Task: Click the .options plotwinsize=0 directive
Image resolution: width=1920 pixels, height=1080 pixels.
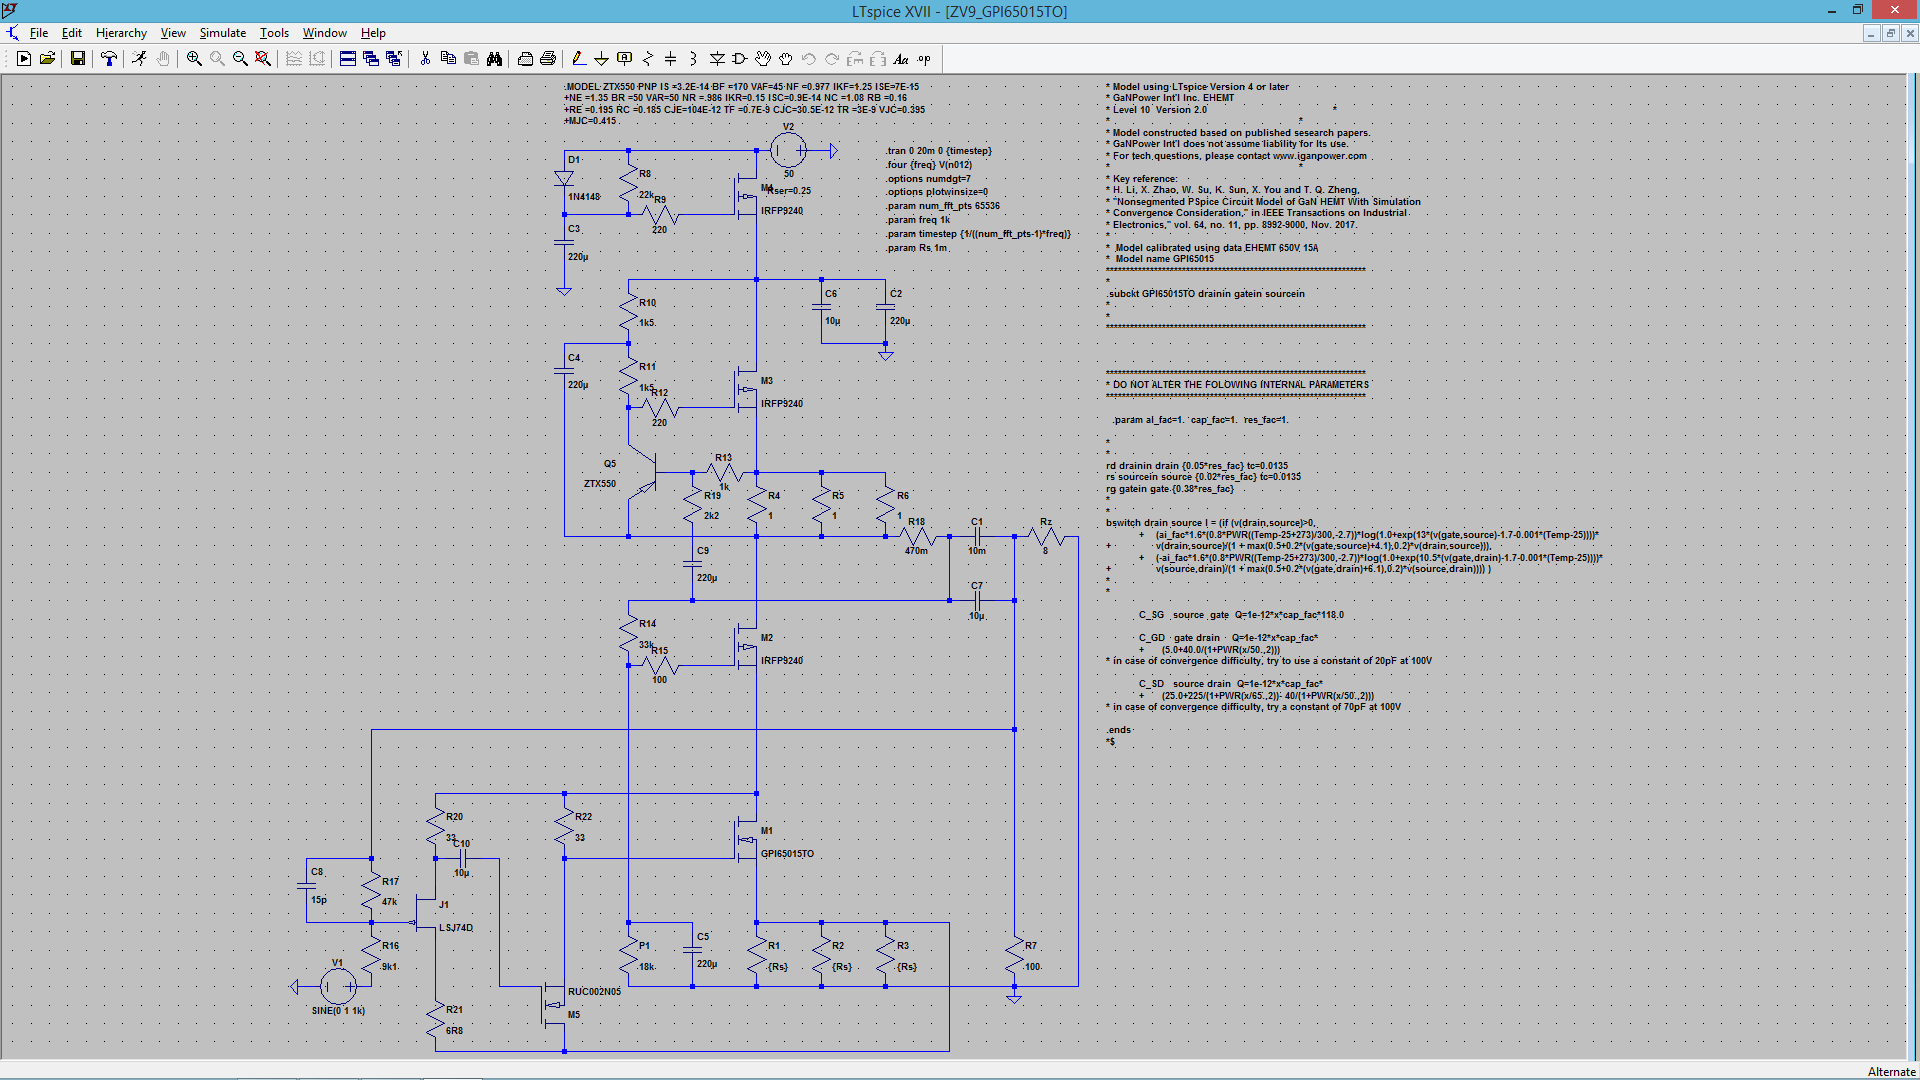Action: (x=937, y=192)
